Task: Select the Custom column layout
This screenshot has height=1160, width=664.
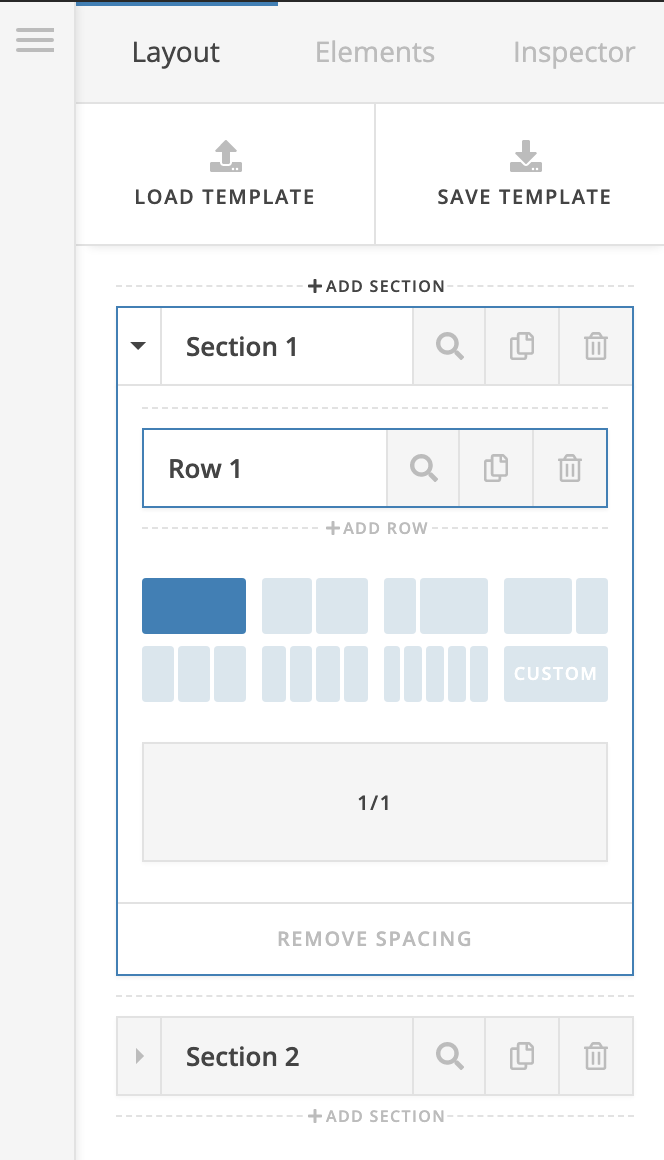Action: [x=556, y=674]
